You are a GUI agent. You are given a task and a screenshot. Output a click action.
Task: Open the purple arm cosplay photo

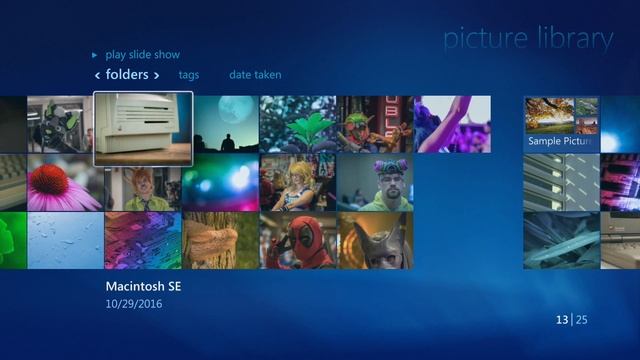click(453, 124)
